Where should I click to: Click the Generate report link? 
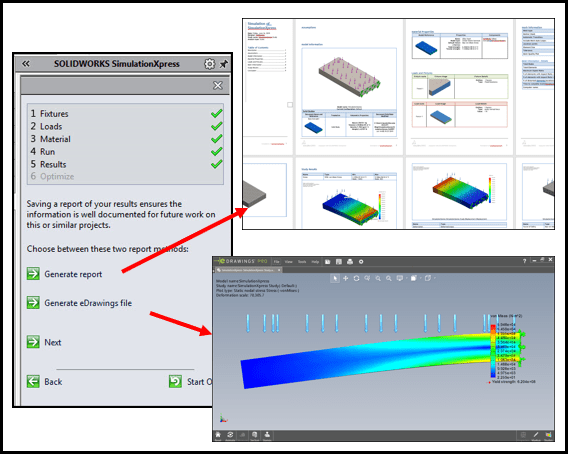(x=73, y=274)
